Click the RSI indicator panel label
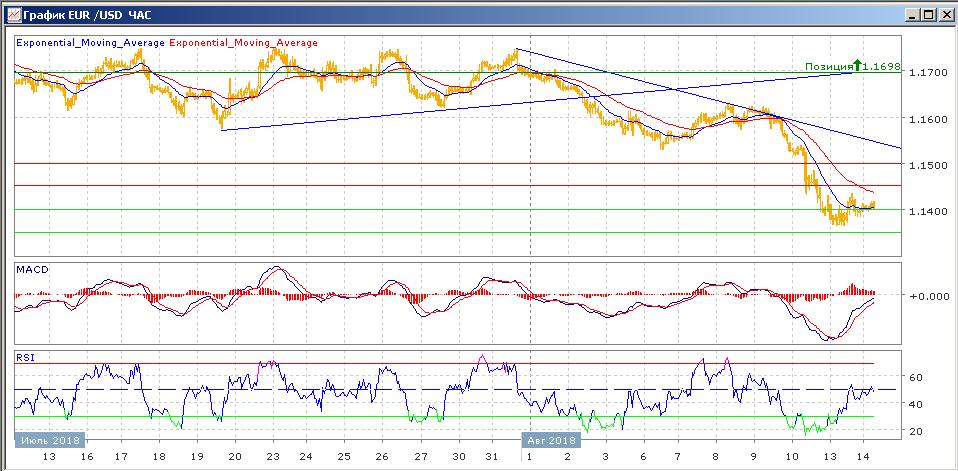 (25, 357)
